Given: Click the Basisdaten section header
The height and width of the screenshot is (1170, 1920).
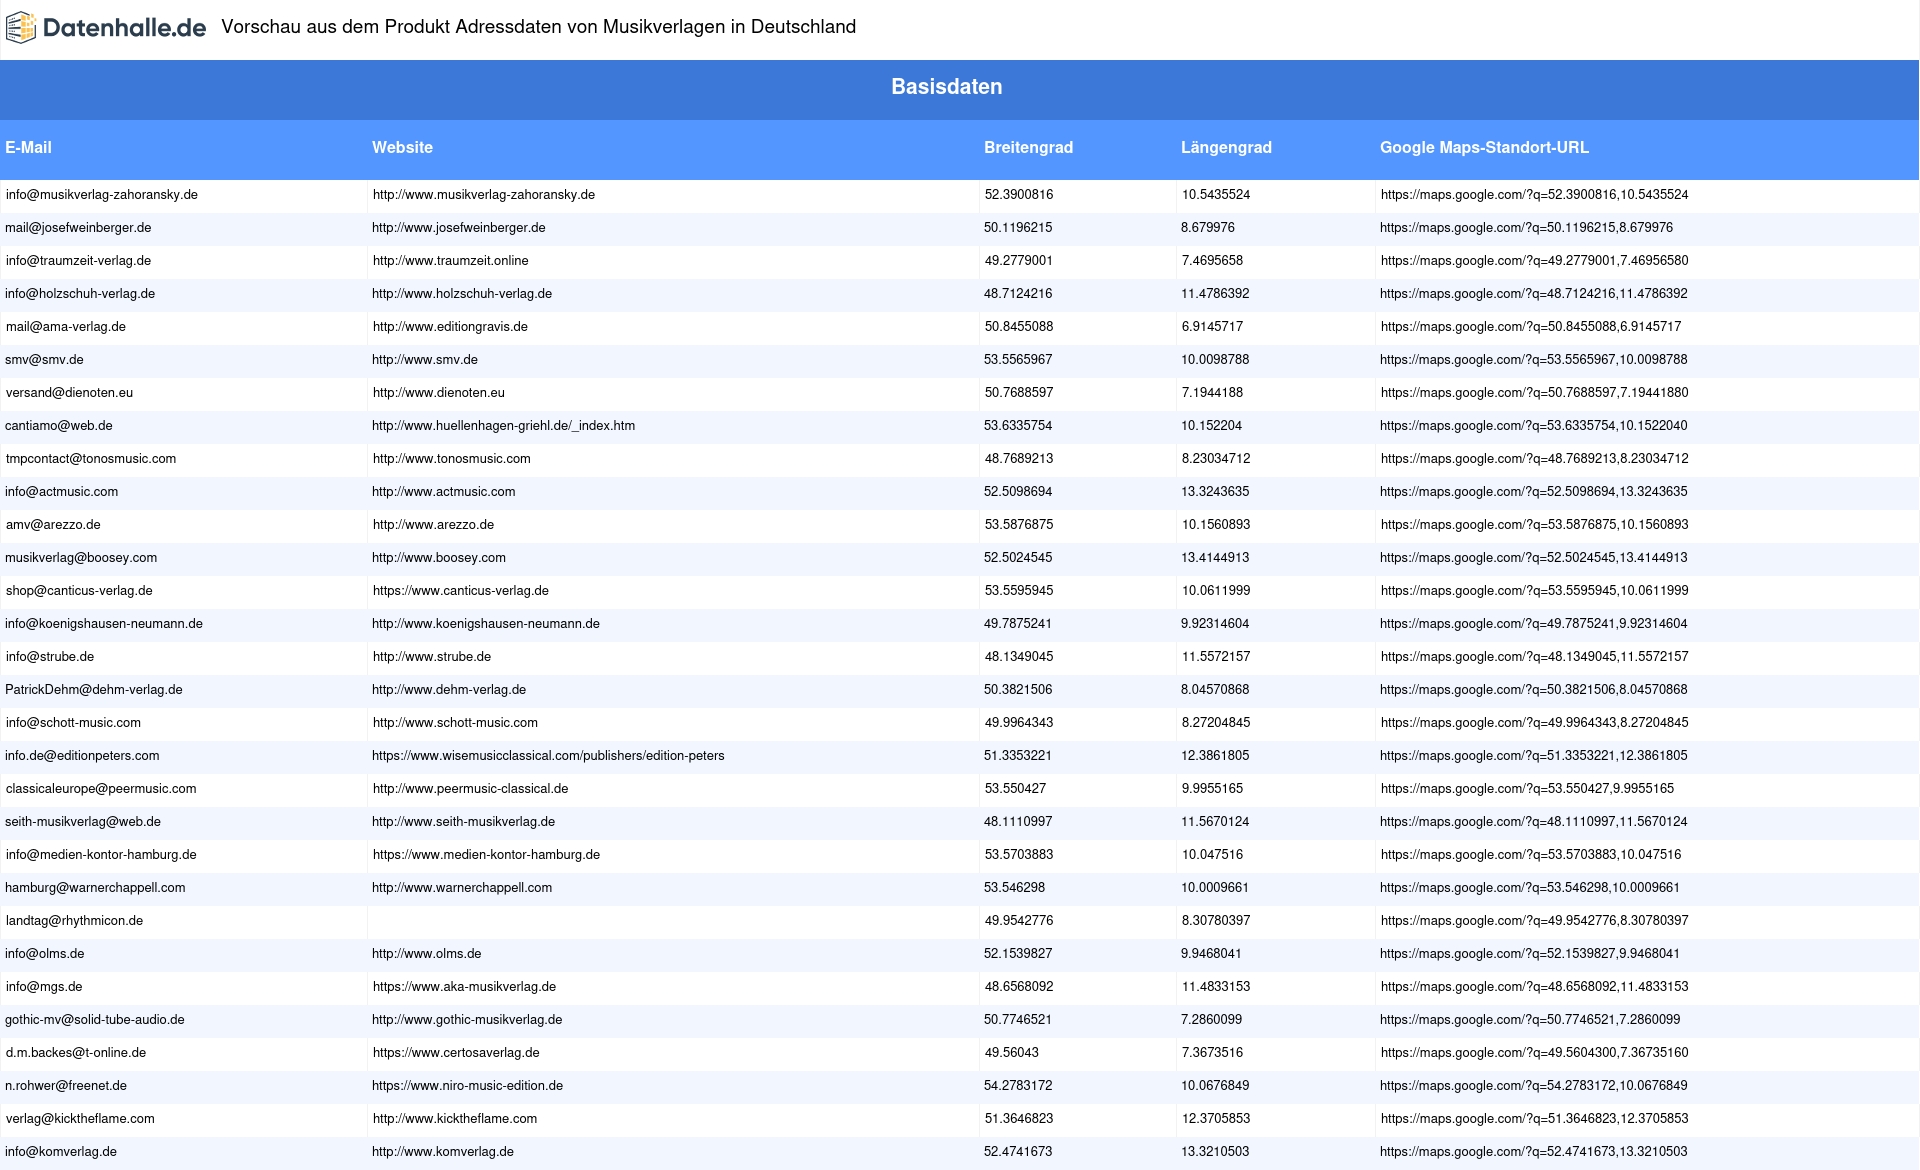Looking at the screenshot, I should pos(947,87).
